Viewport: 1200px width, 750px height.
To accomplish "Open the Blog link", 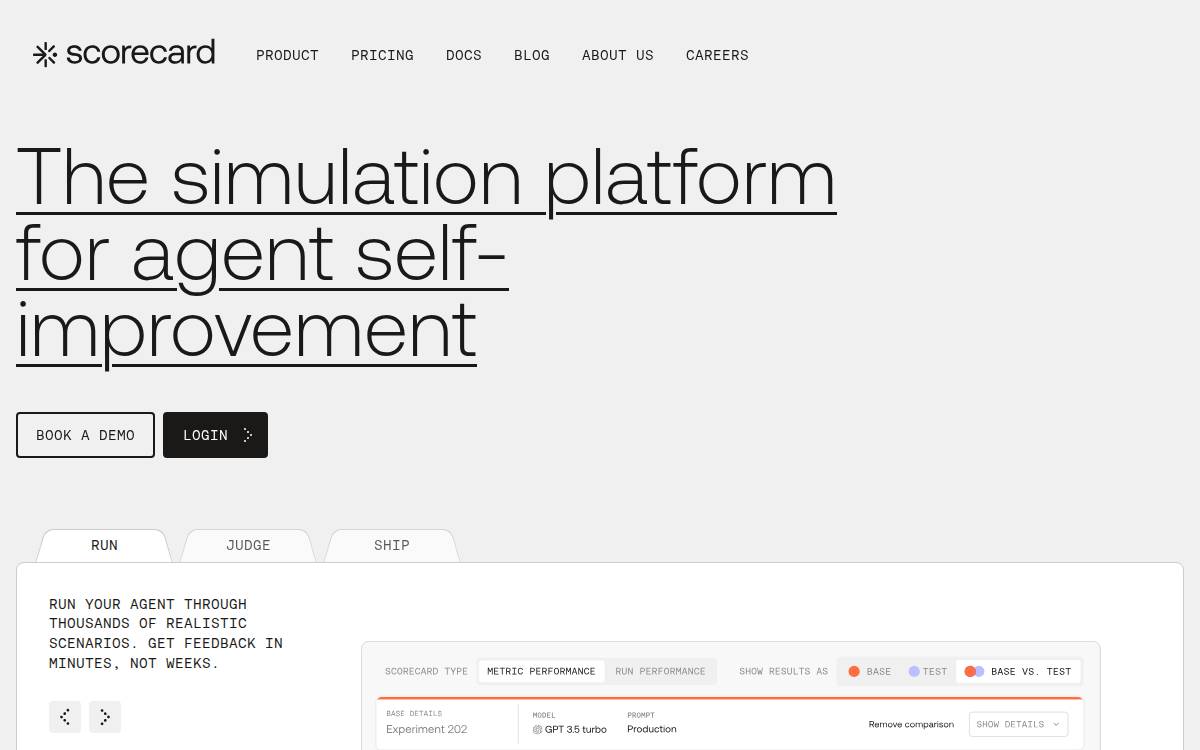I will [x=532, y=55].
